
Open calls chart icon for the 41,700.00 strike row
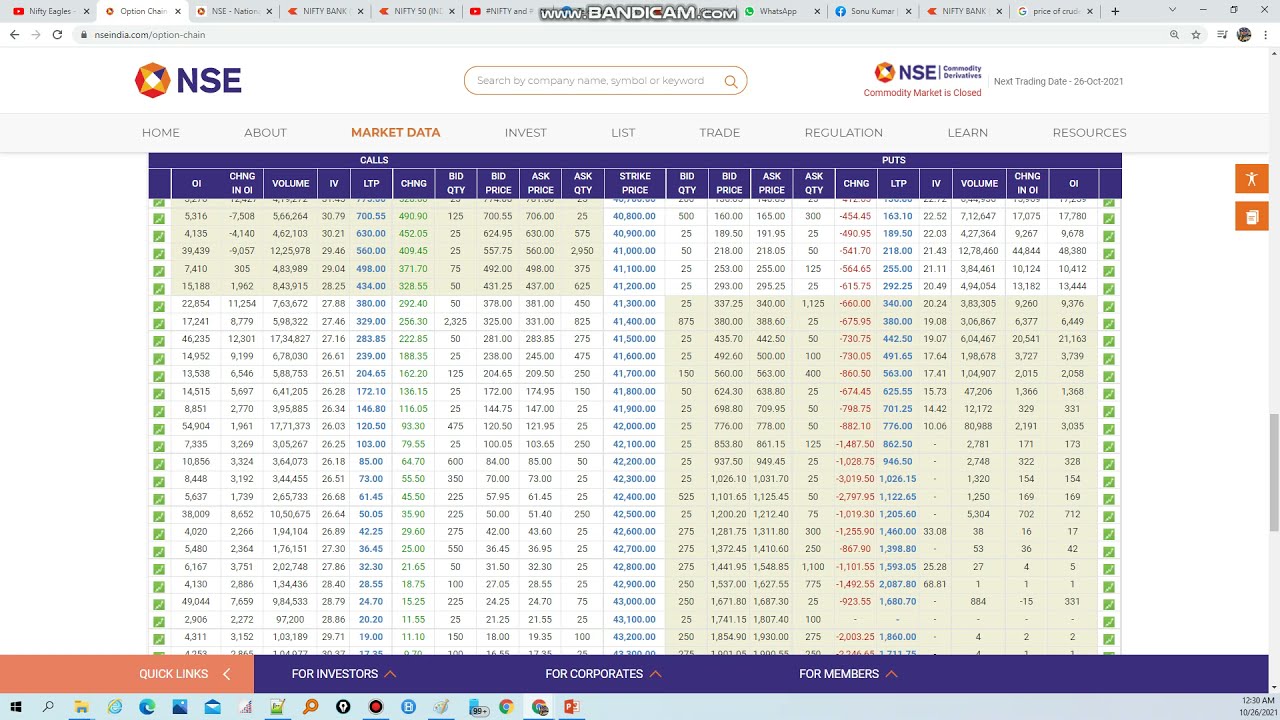pyautogui.click(x=159, y=375)
